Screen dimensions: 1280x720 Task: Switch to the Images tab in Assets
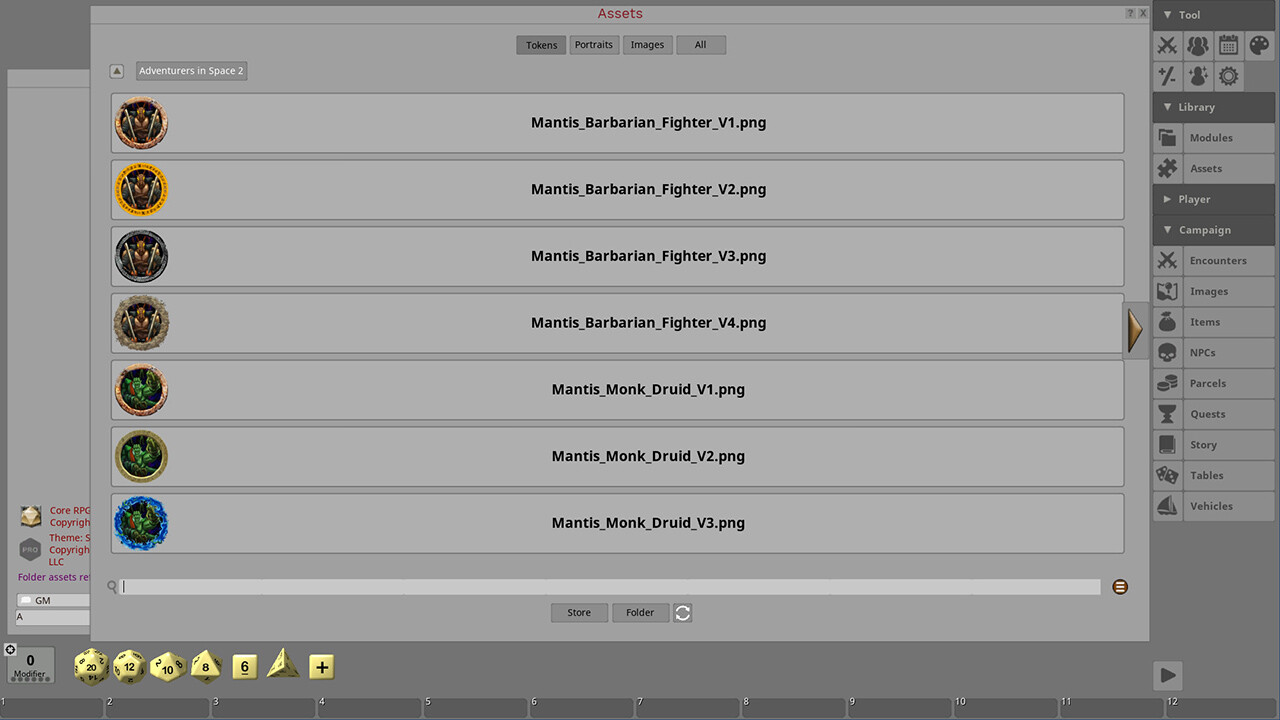point(647,44)
